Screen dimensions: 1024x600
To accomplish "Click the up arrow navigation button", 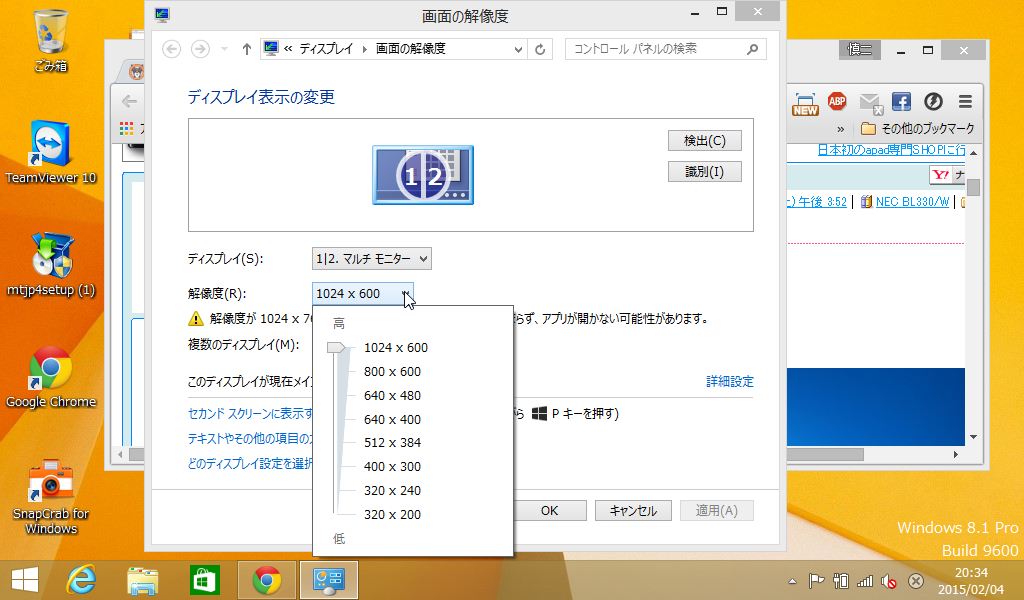I will click(247, 49).
